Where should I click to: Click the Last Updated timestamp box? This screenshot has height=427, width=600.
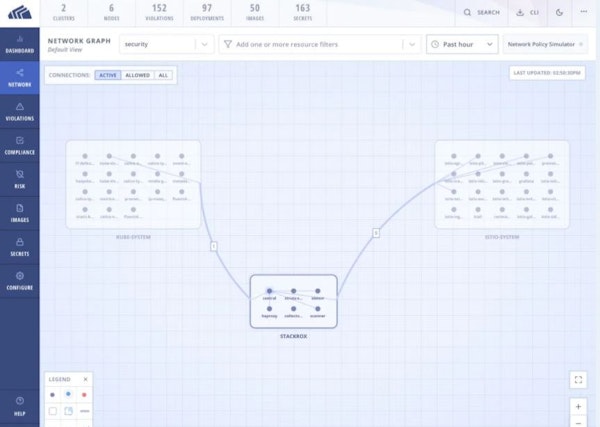point(547,73)
